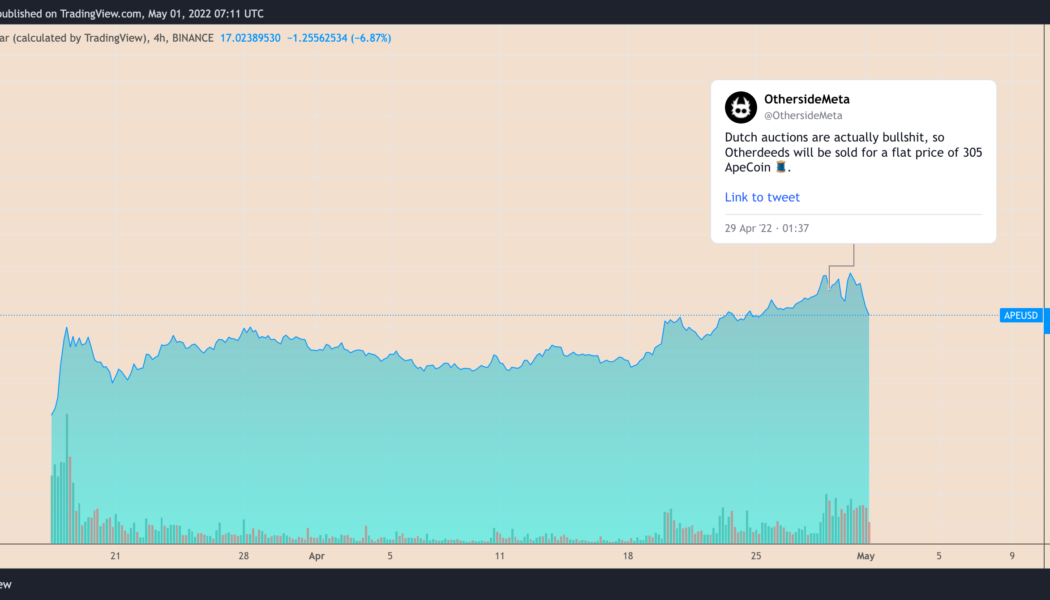Toggle the 4h timeframe indicator

click(x=160, y=37)
